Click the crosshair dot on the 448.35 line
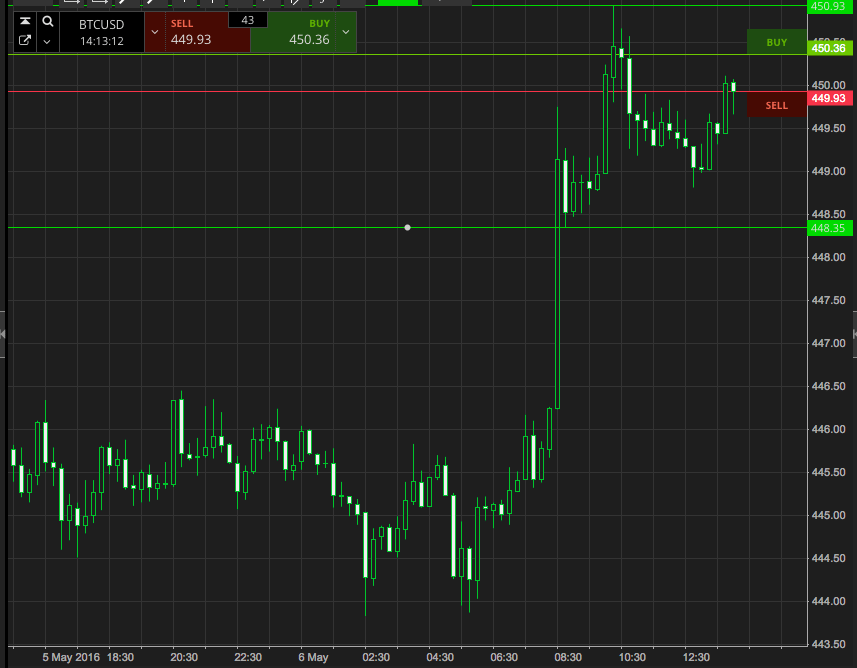The width and height of the screenshot is (857, 668). (x=407, y=228)
